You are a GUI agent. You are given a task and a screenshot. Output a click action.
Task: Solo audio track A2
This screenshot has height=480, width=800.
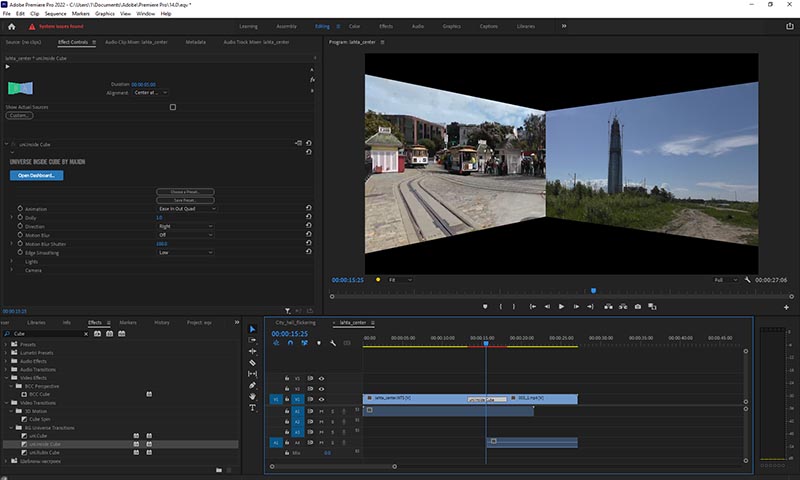(x=333, y=422)
